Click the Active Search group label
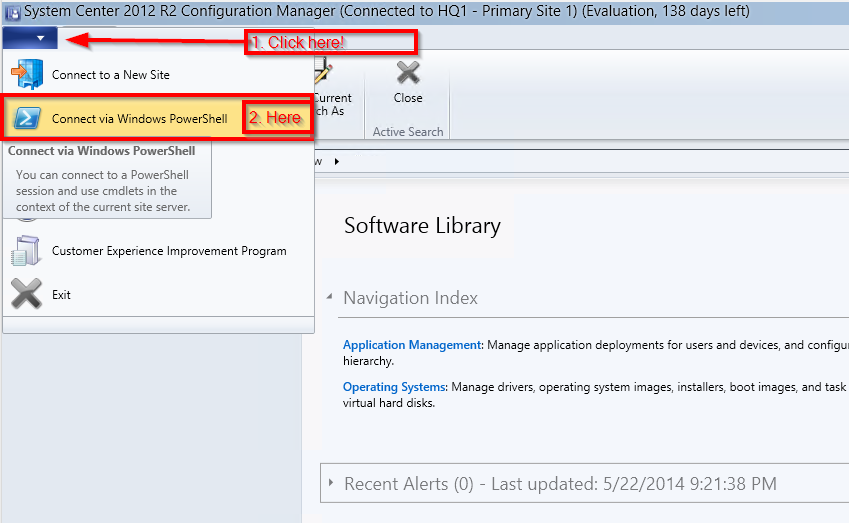Viewport: 849px width, 523px height. (x=408, y=132)
